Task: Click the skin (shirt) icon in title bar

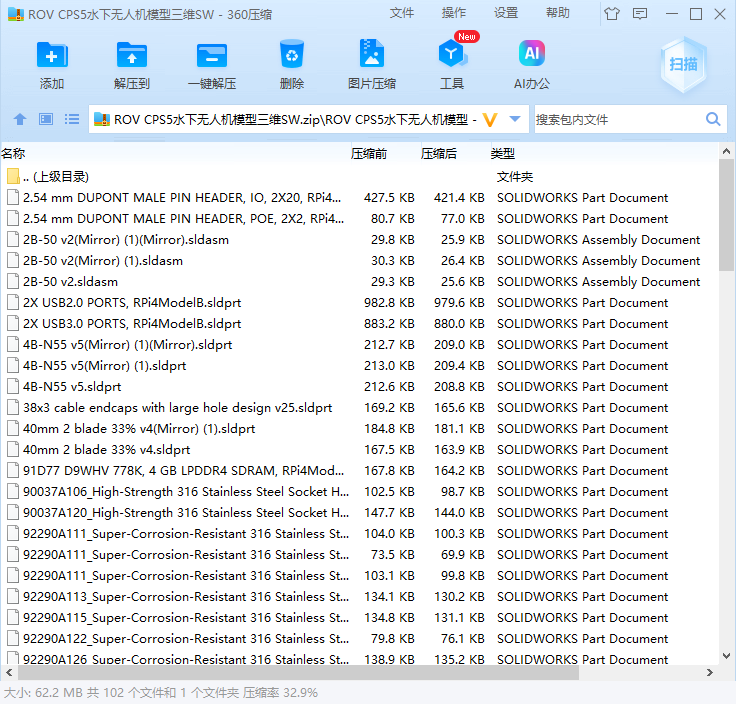Action: 612,14
